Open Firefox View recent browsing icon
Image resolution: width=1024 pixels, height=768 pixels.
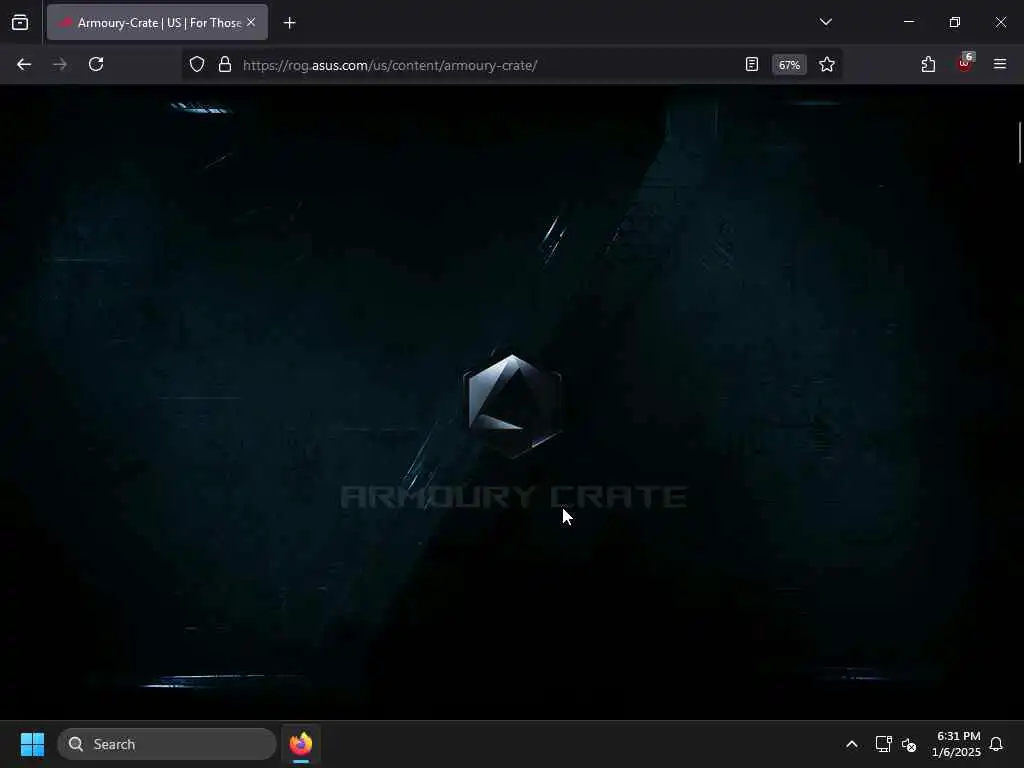pos(20,22)
